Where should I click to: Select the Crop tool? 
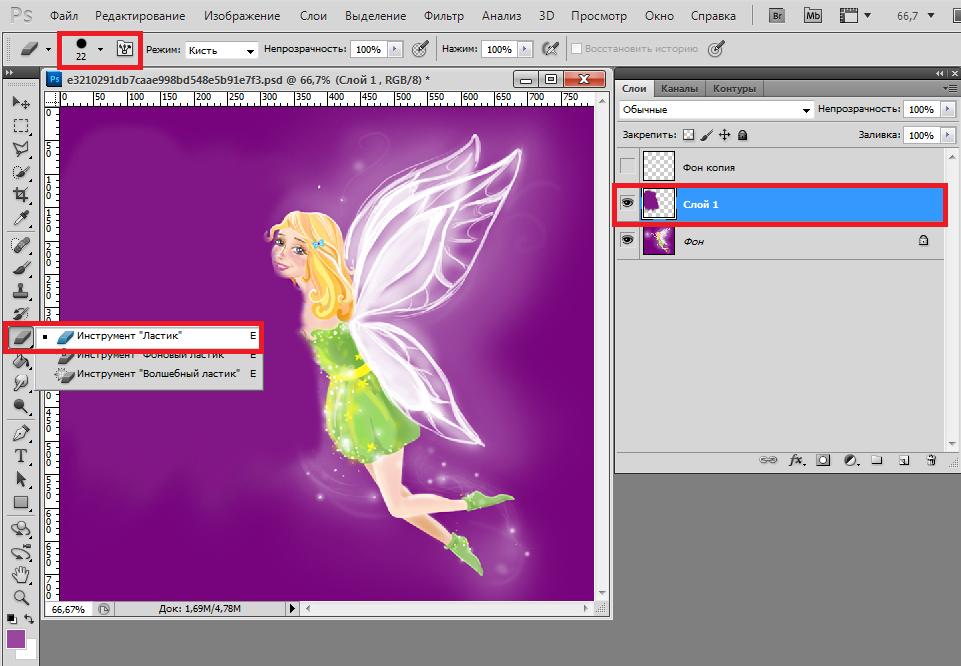21,195
